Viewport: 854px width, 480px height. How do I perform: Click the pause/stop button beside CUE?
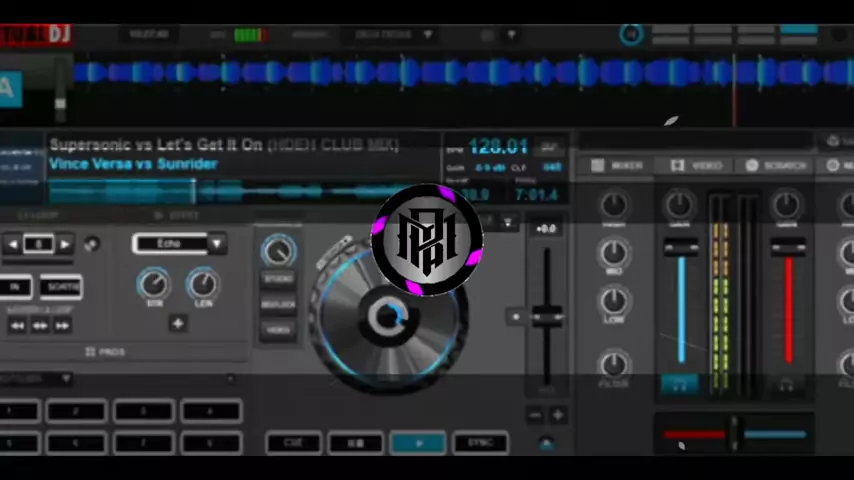click(355, 442)
